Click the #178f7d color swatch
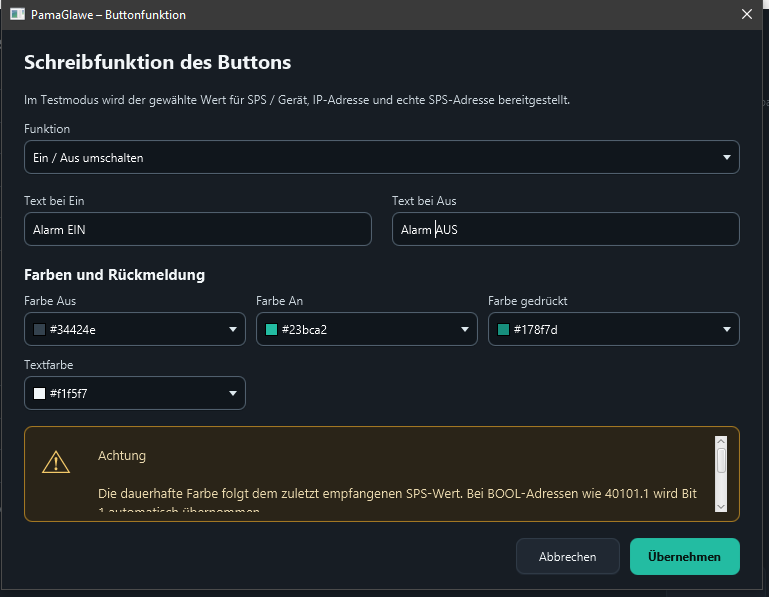The image size is (769, 597). tap(503, 329)
